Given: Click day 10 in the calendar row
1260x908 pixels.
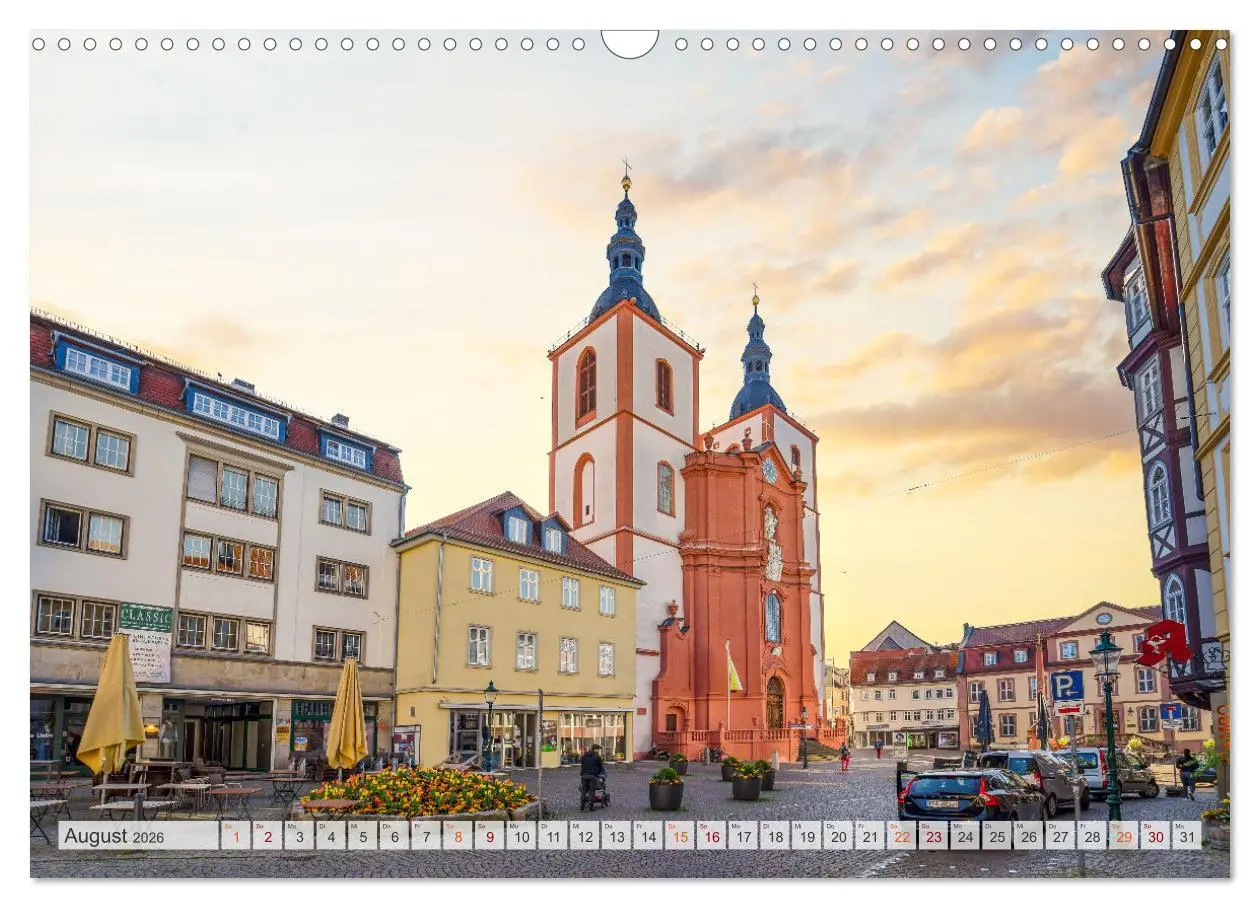Looking at the screenshot, I should [521, 836].
